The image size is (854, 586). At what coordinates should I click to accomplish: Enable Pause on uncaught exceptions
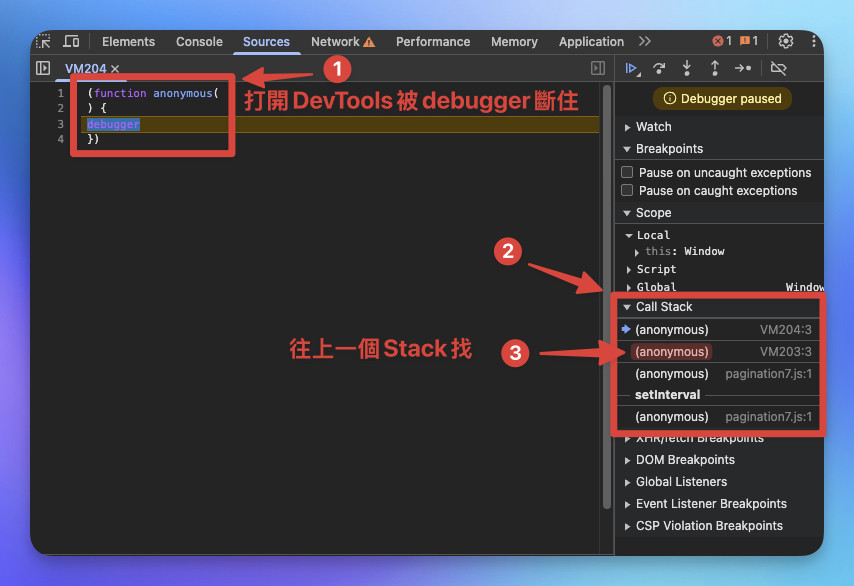pyautogui.click(x=627, y=172)
